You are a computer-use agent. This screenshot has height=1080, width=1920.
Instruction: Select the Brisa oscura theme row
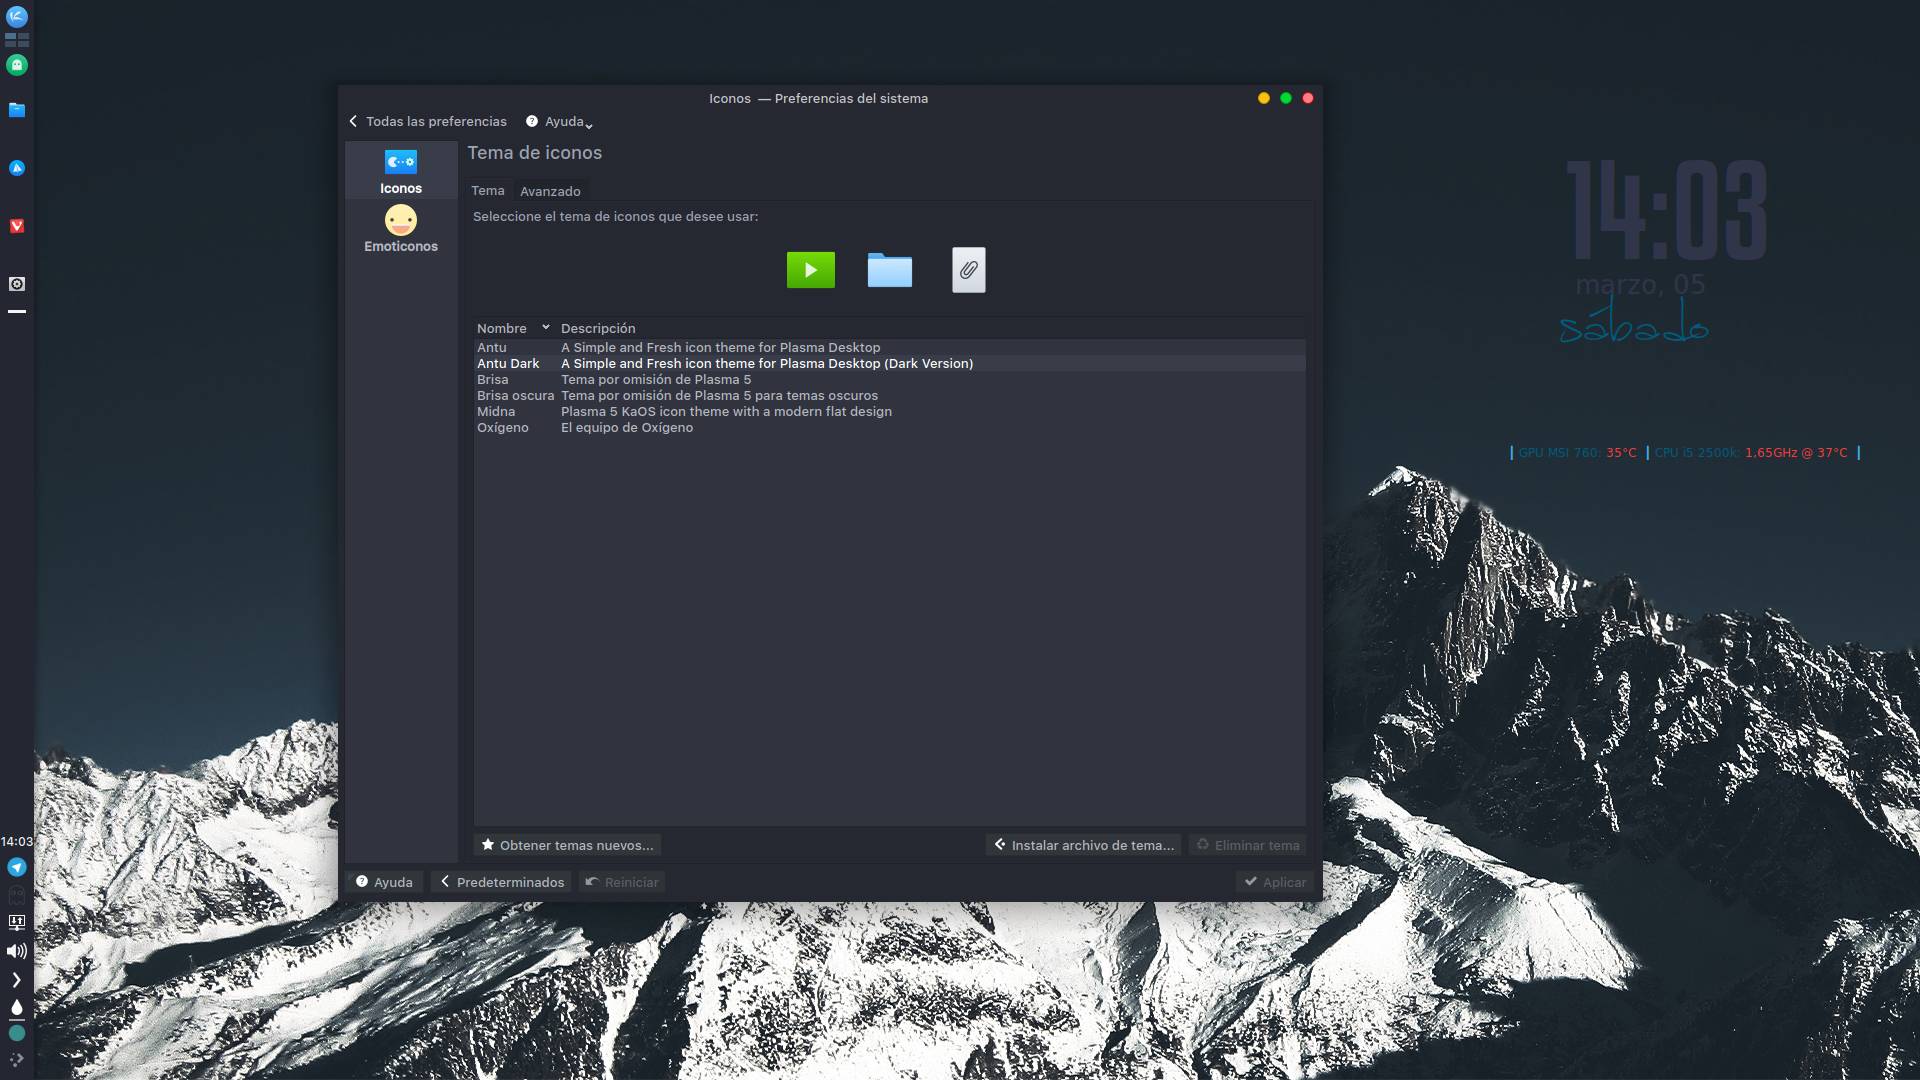700,395
